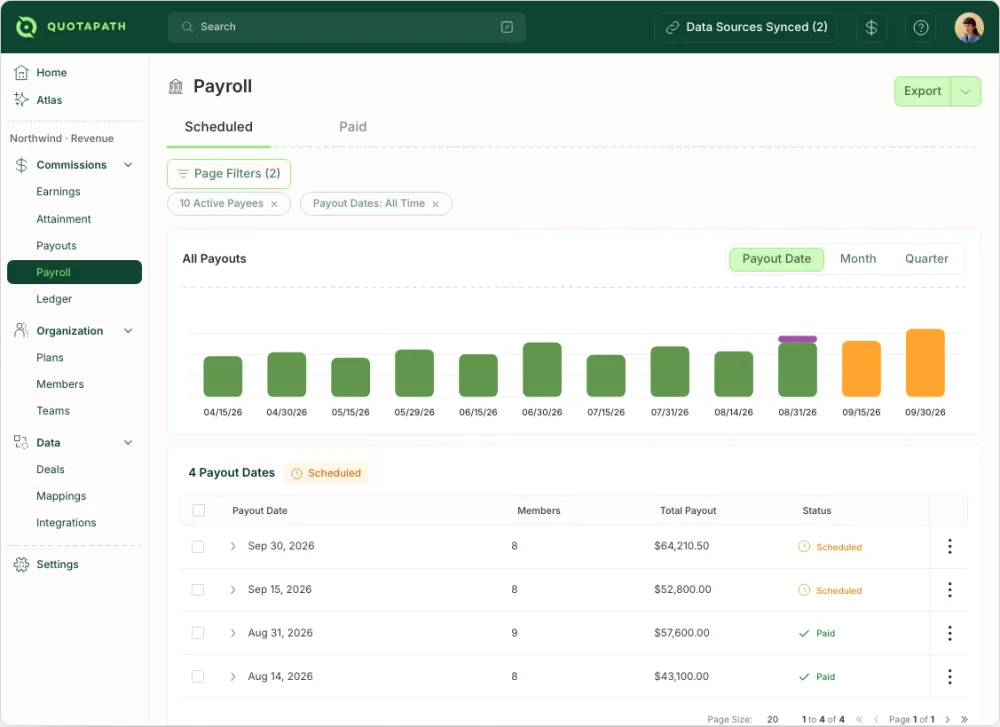Collapse the Organization section chevron
The image size is (1000, 727).
(128, 331)
